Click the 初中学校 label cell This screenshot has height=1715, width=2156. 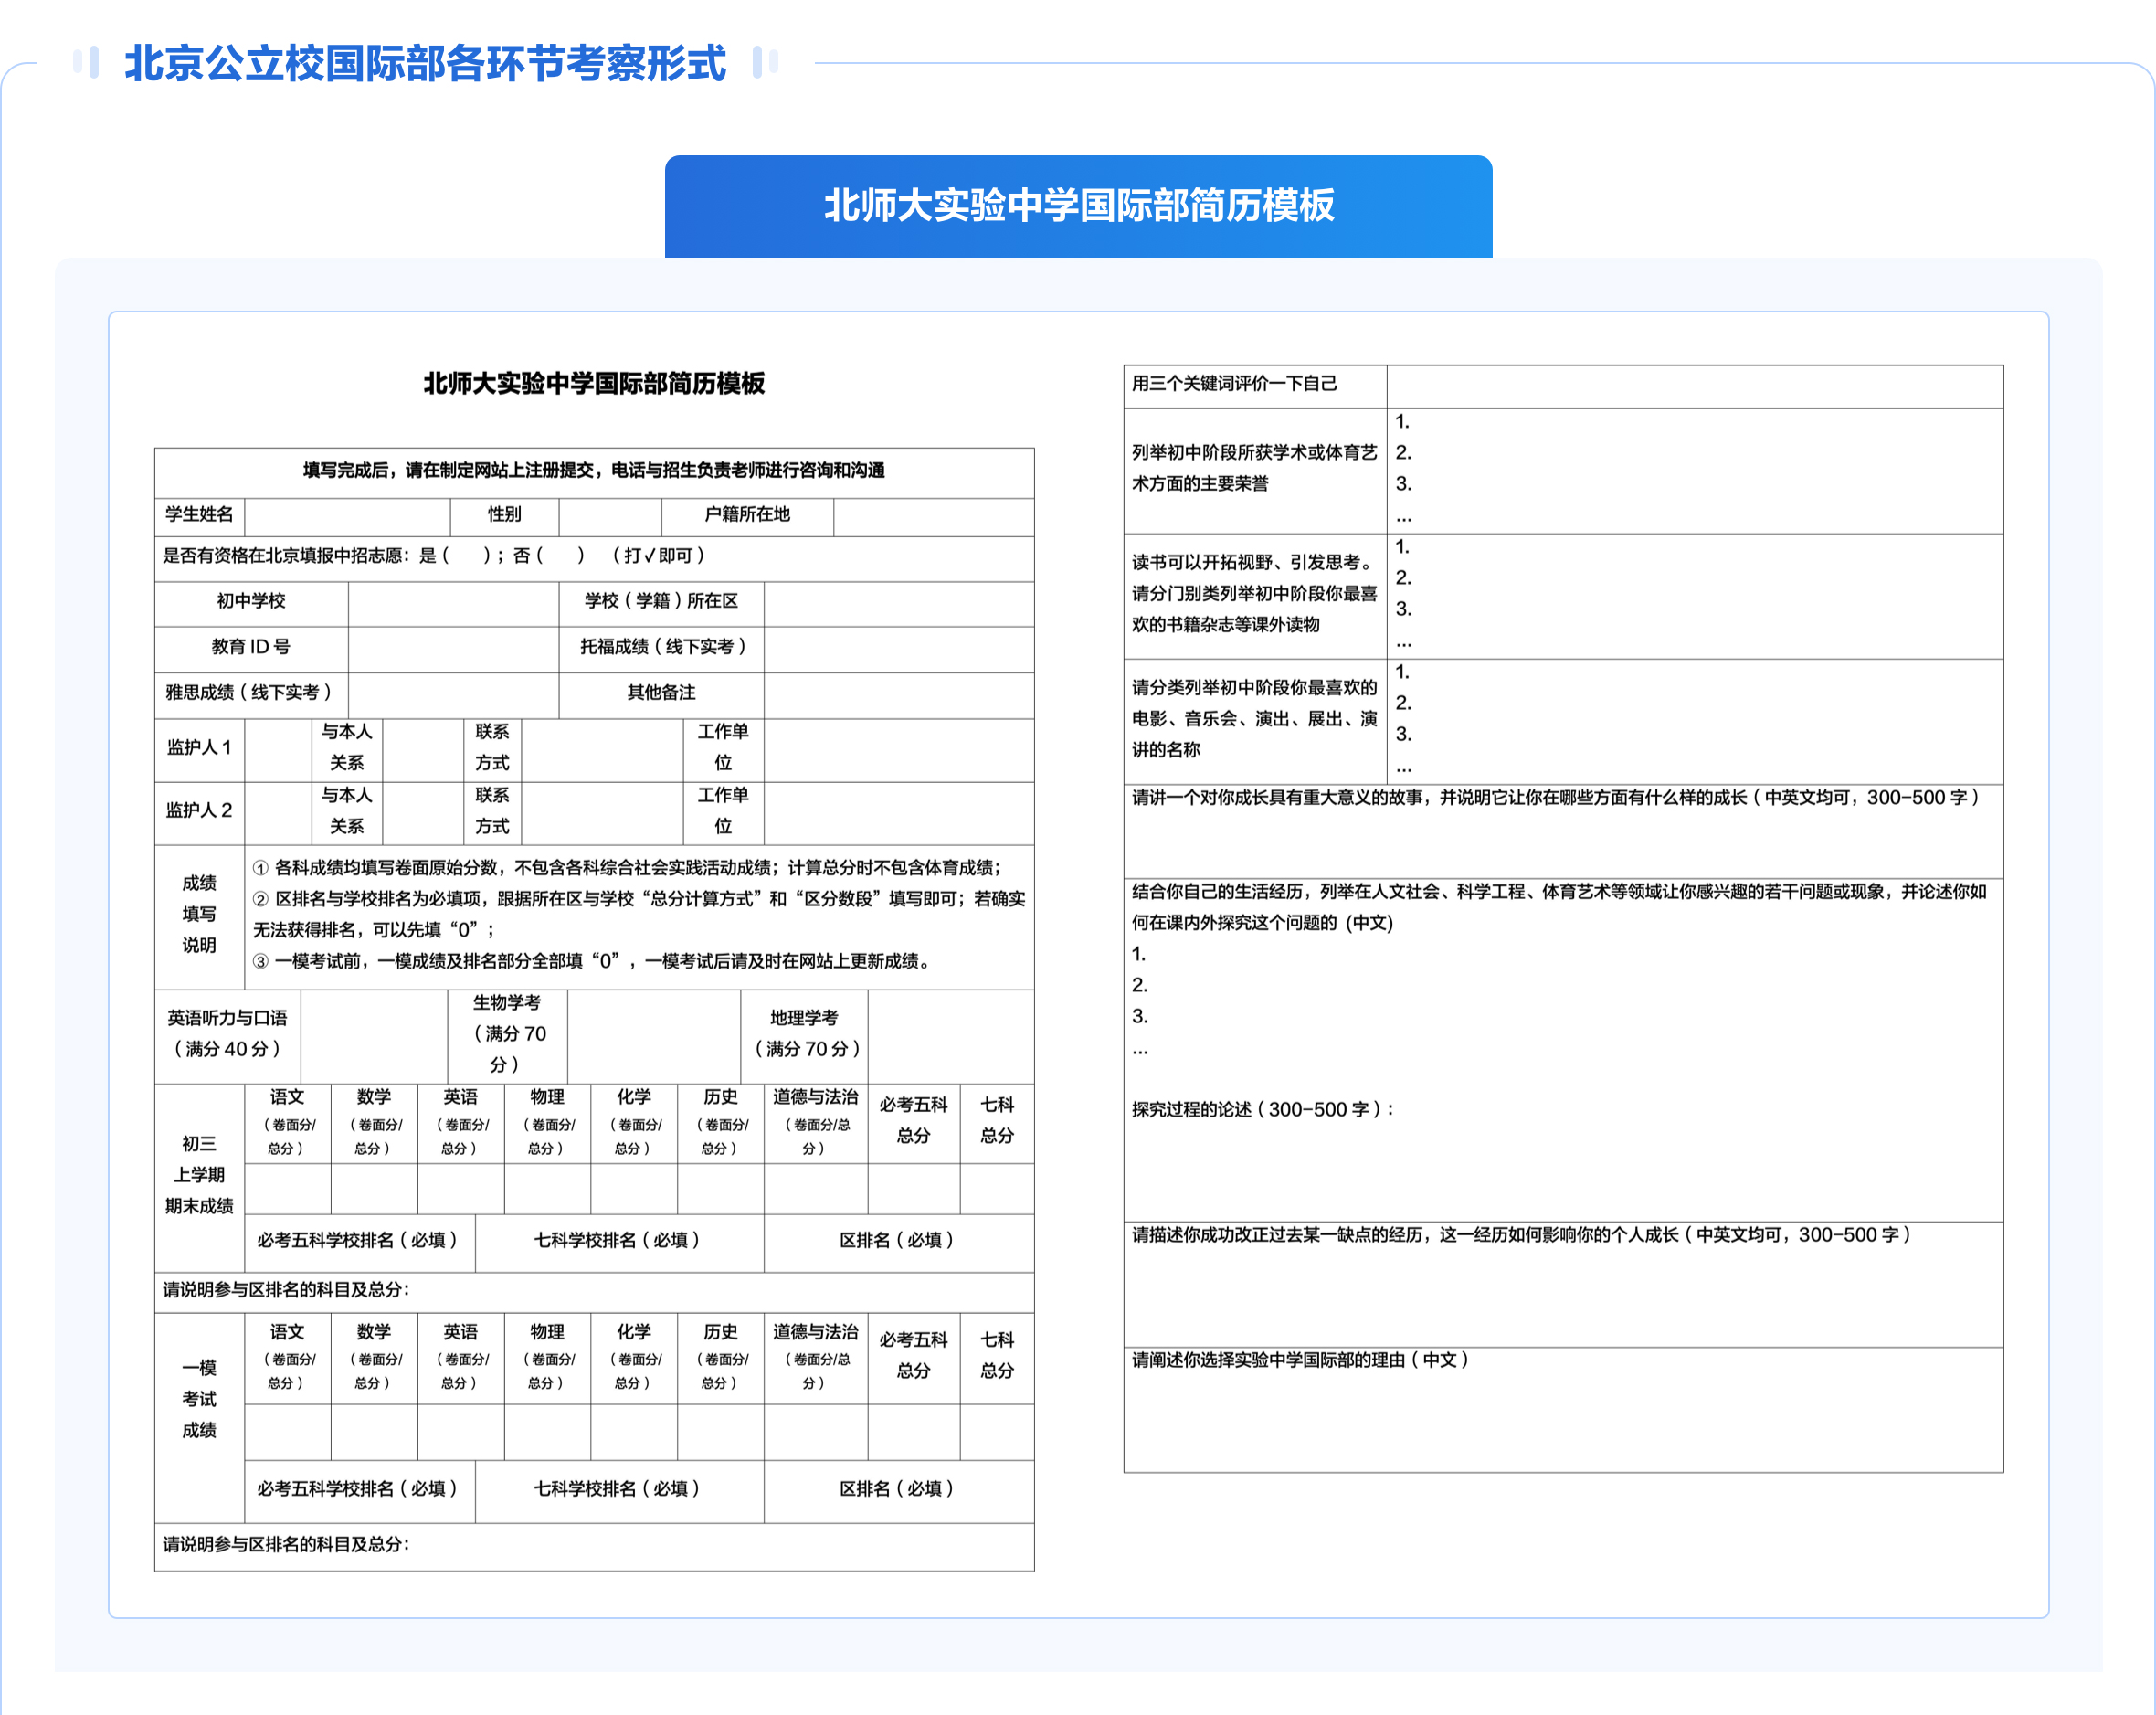251,602
